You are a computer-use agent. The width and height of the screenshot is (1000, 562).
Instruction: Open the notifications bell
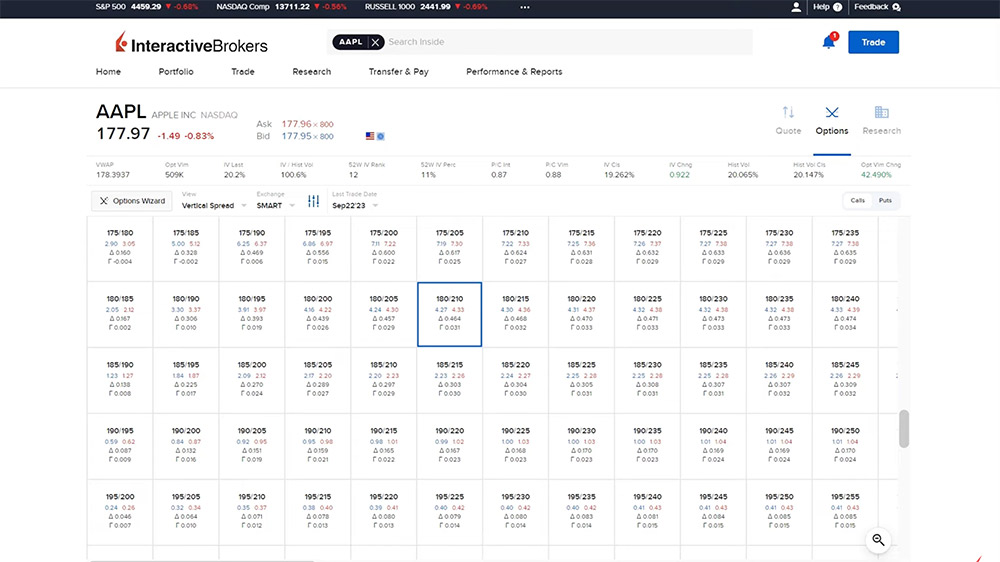(828, 42)
